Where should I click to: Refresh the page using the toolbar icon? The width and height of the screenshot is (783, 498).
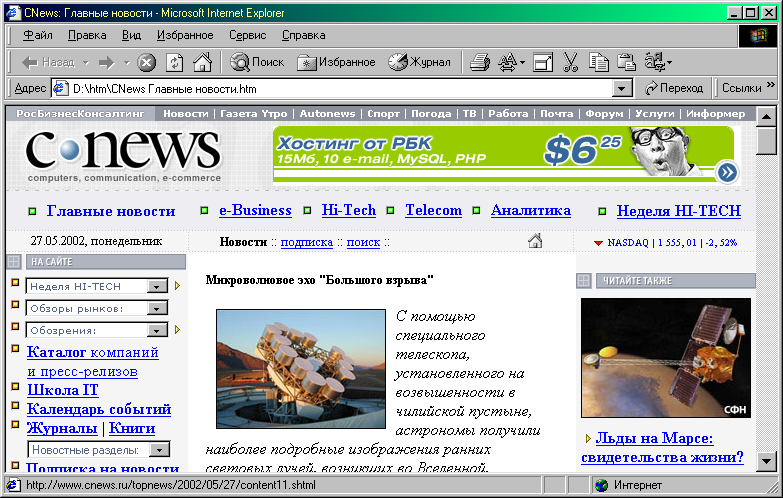pyautogui.click(x=174, y=62)
